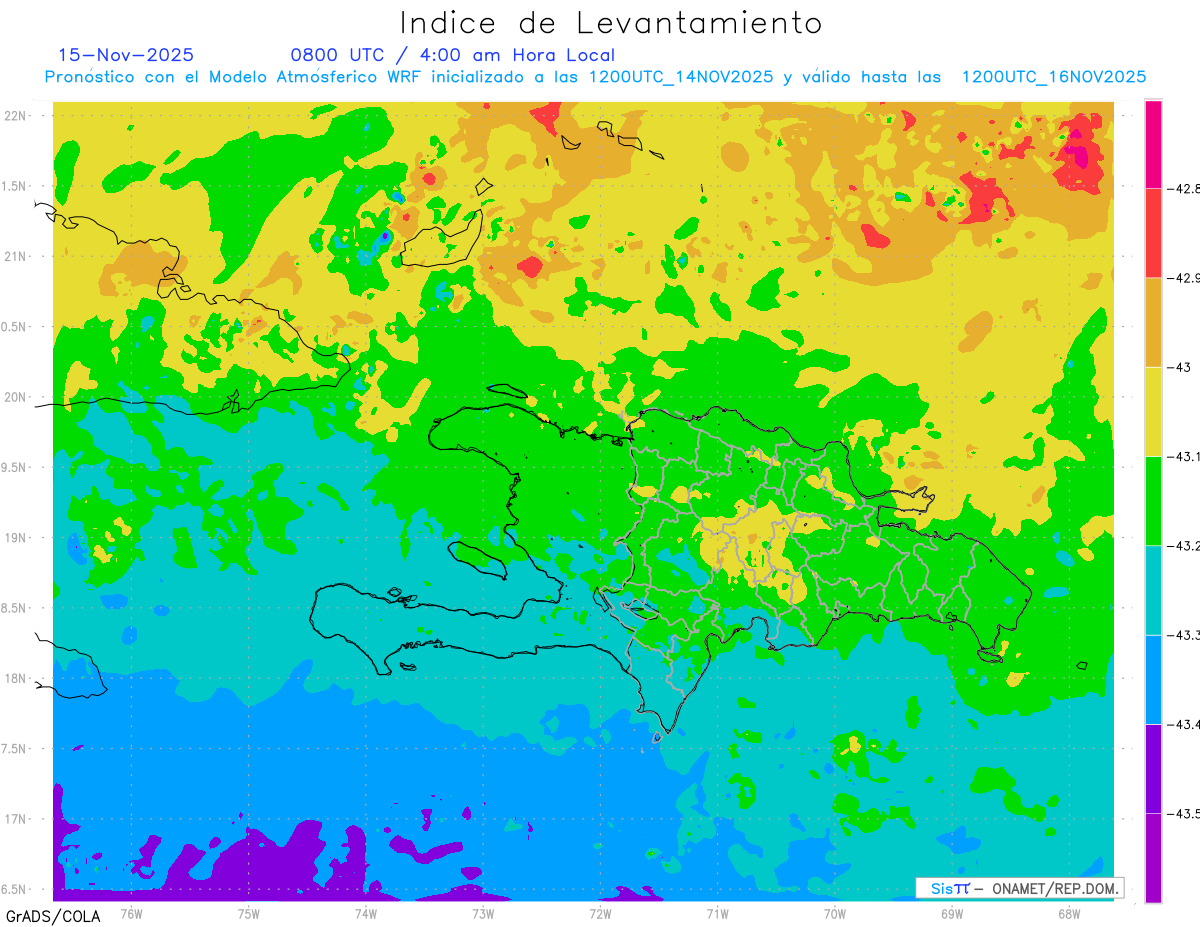The height and width of the screenshot is (927, 1200).
Task: Click '0800 UTC / 4:00 am Hora Local'
Action: [453, 55]
